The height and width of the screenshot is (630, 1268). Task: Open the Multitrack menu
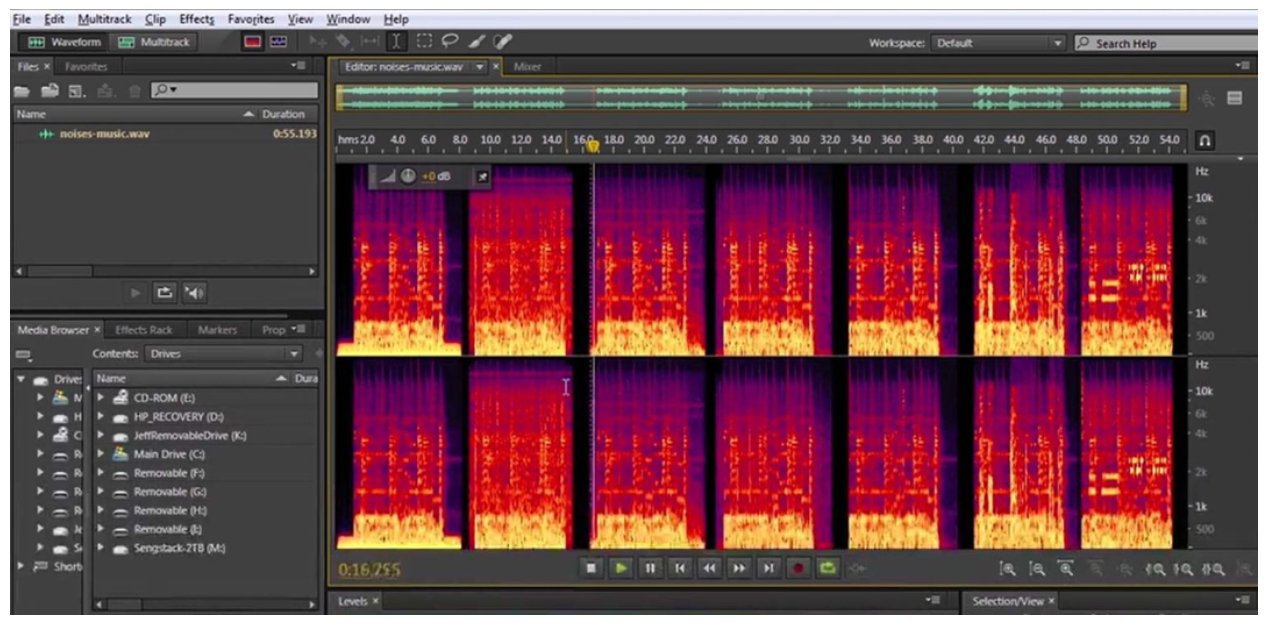107,19
